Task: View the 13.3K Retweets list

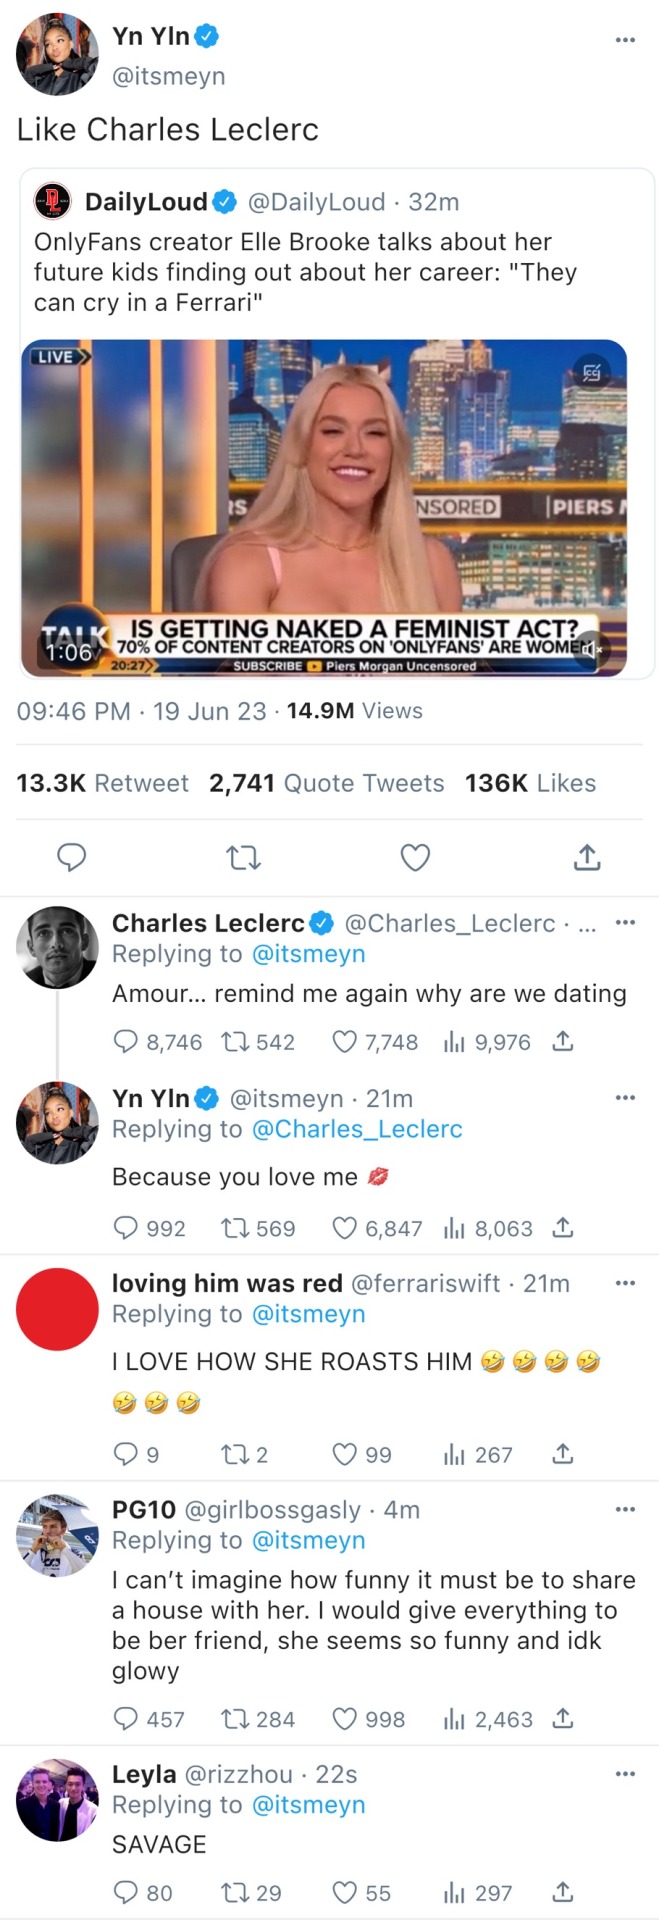Action: 102,783
